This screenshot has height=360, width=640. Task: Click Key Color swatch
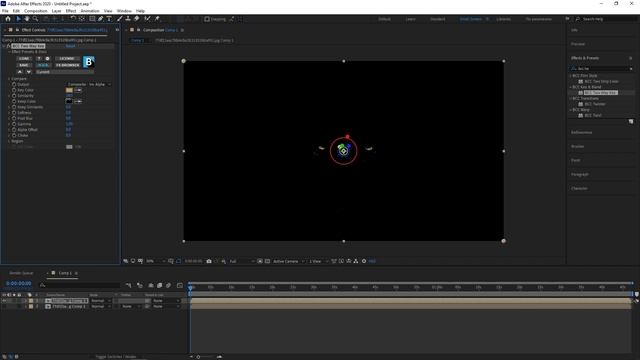coord(69,90)
